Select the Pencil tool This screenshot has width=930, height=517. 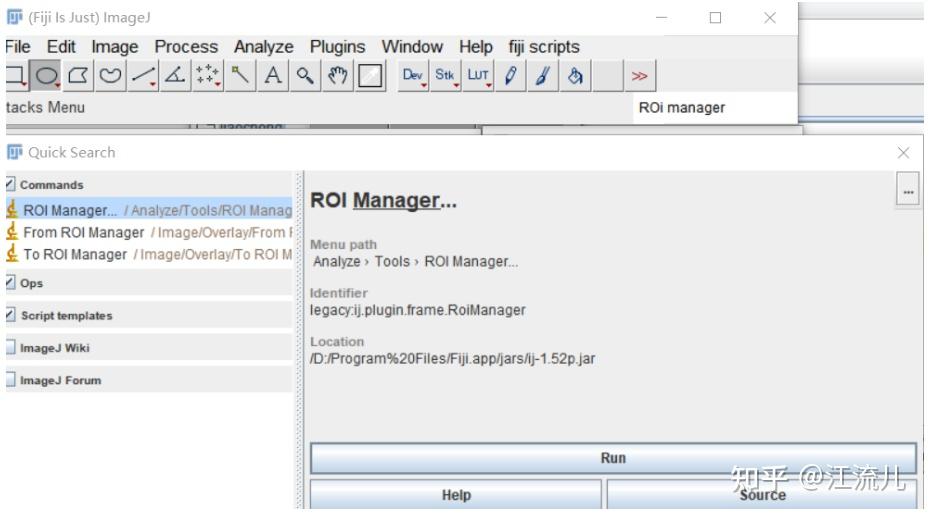(510, 76)
